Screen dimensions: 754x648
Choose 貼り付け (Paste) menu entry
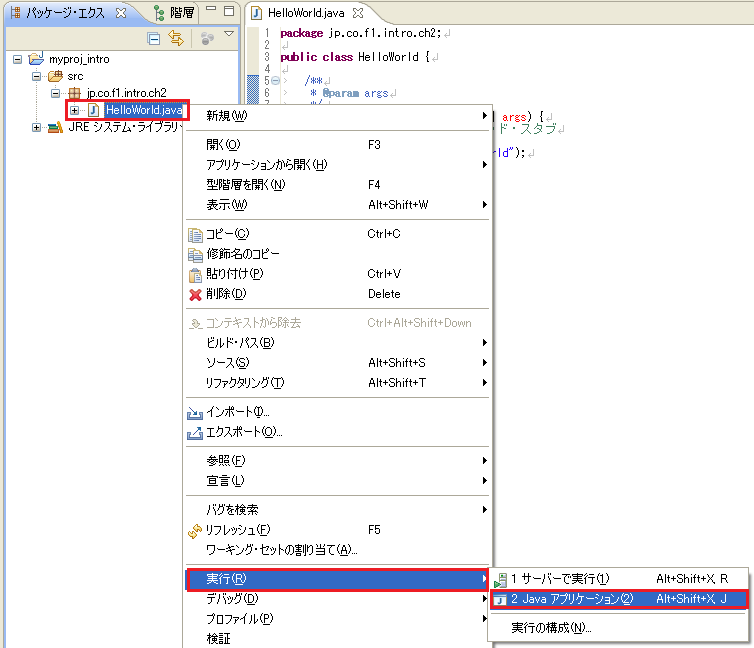[234, 274]
